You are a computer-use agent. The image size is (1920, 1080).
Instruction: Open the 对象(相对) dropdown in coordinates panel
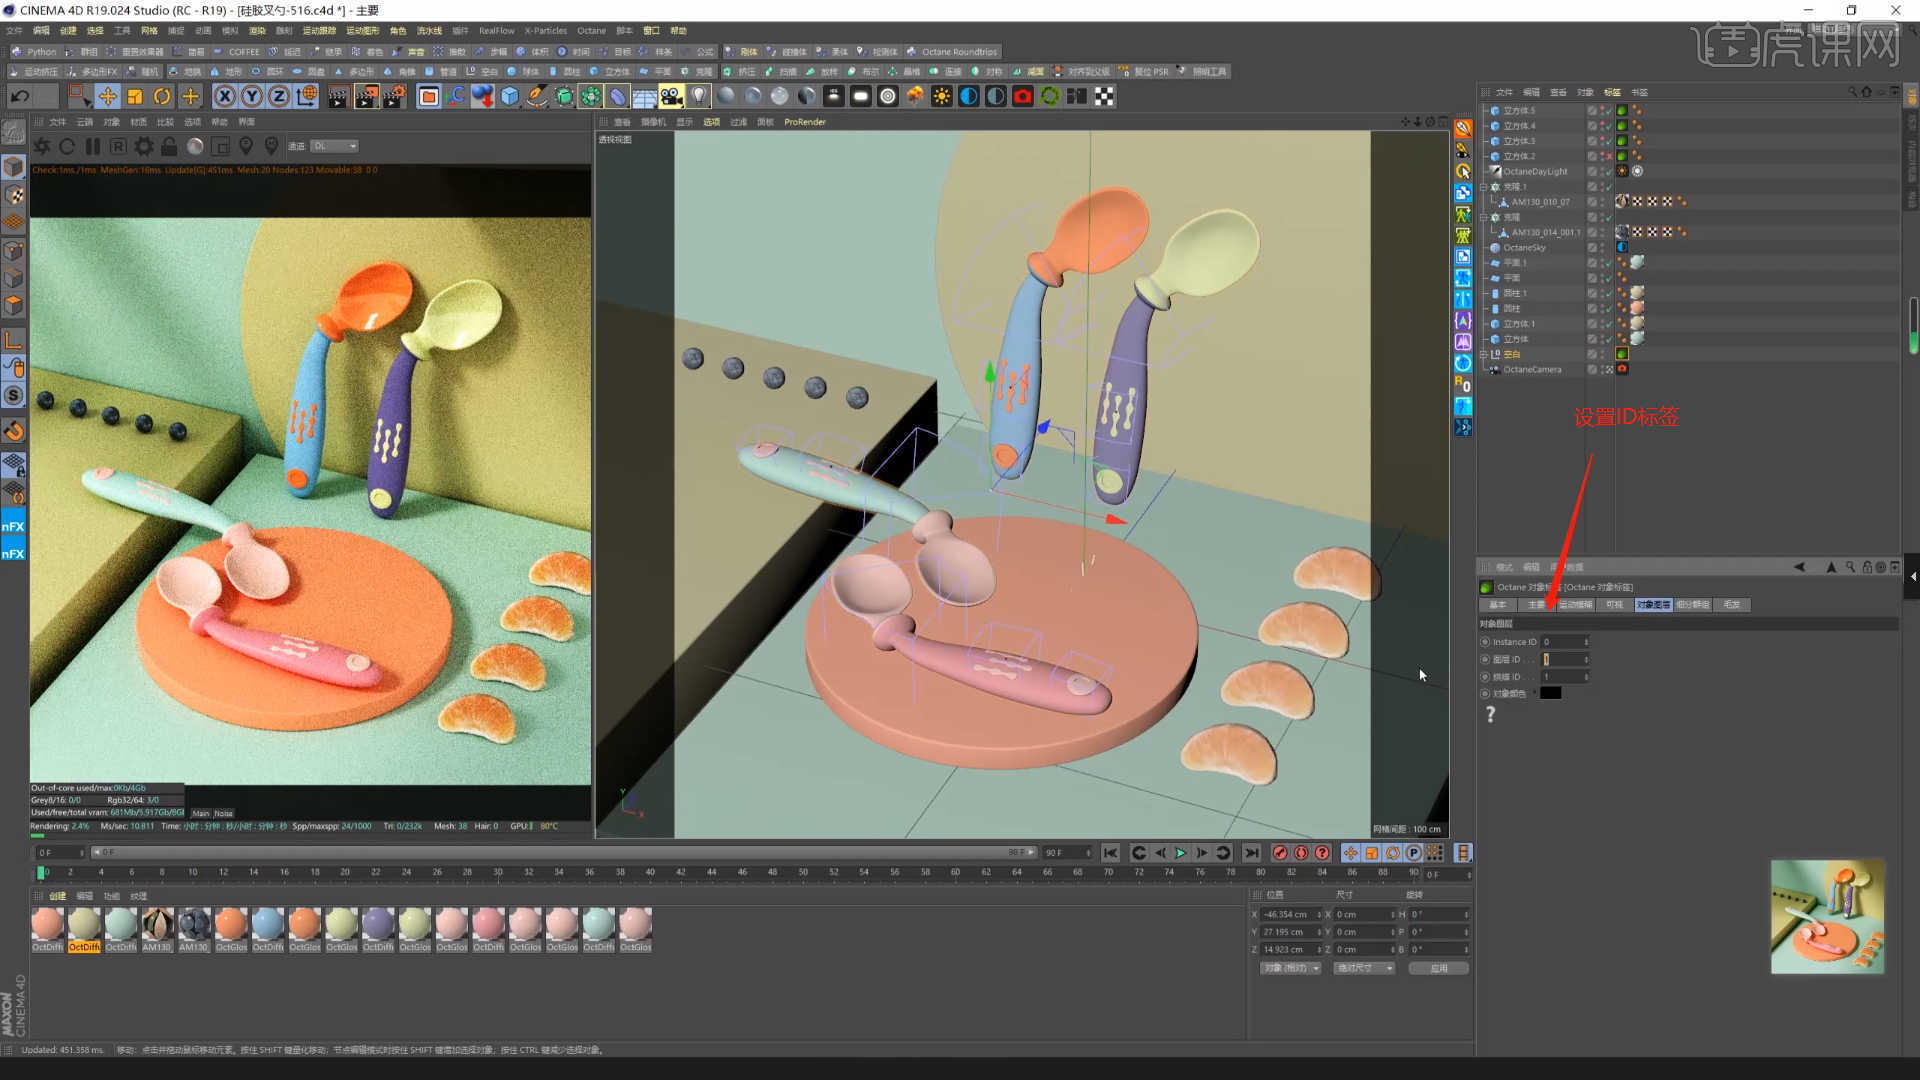pos(1289,967)
